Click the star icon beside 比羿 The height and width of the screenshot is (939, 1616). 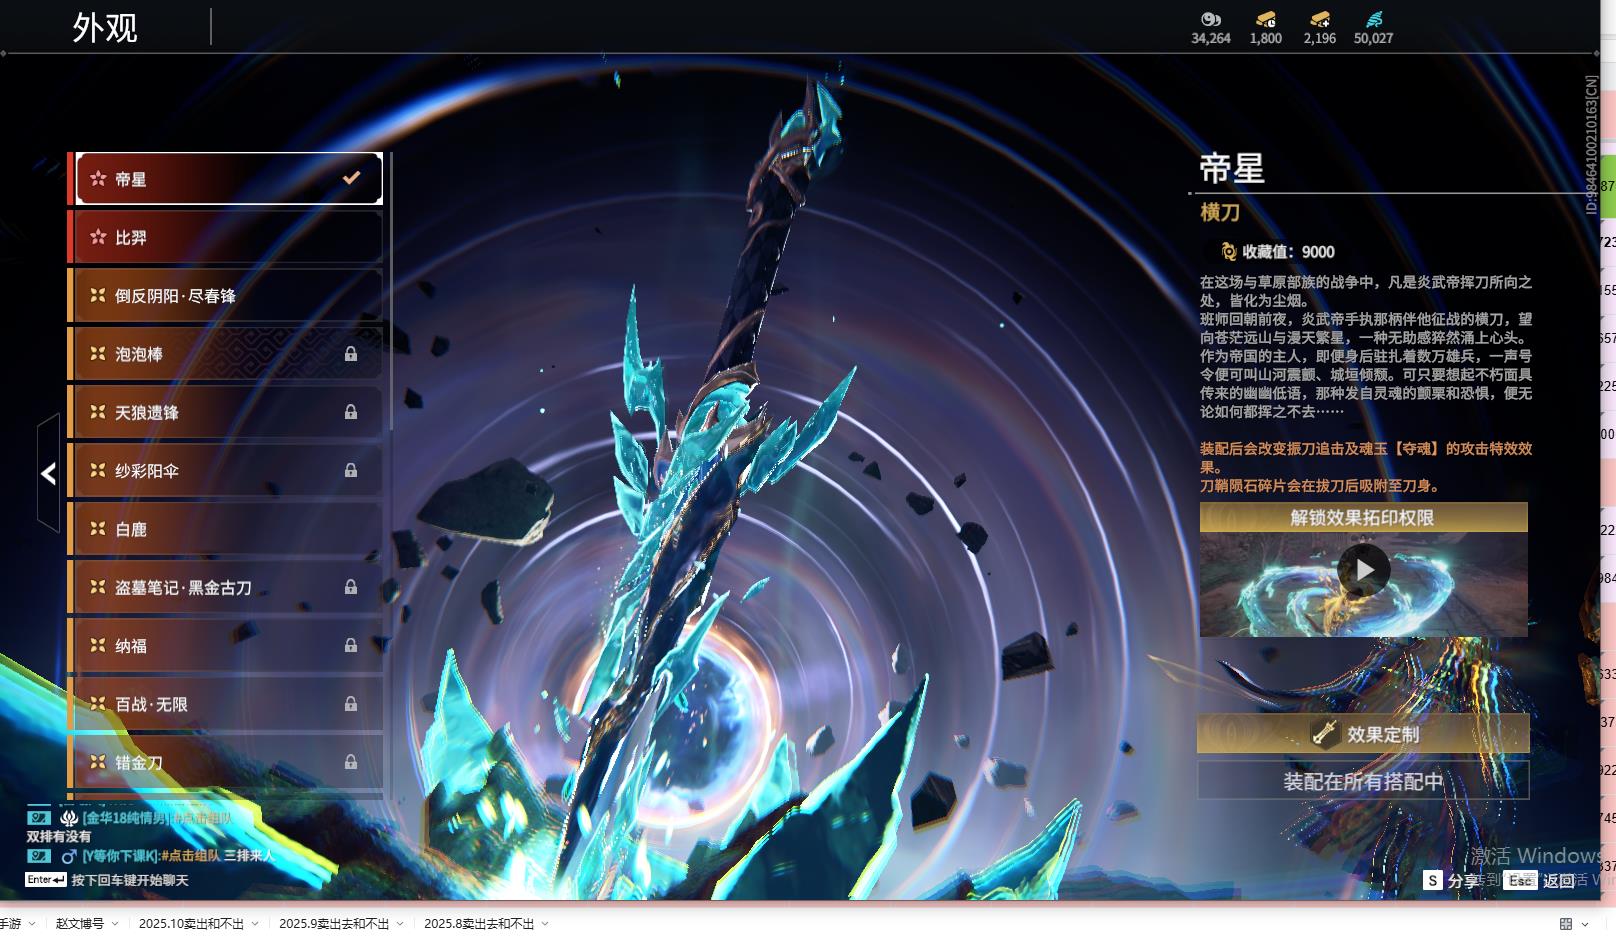click(98, 237)
